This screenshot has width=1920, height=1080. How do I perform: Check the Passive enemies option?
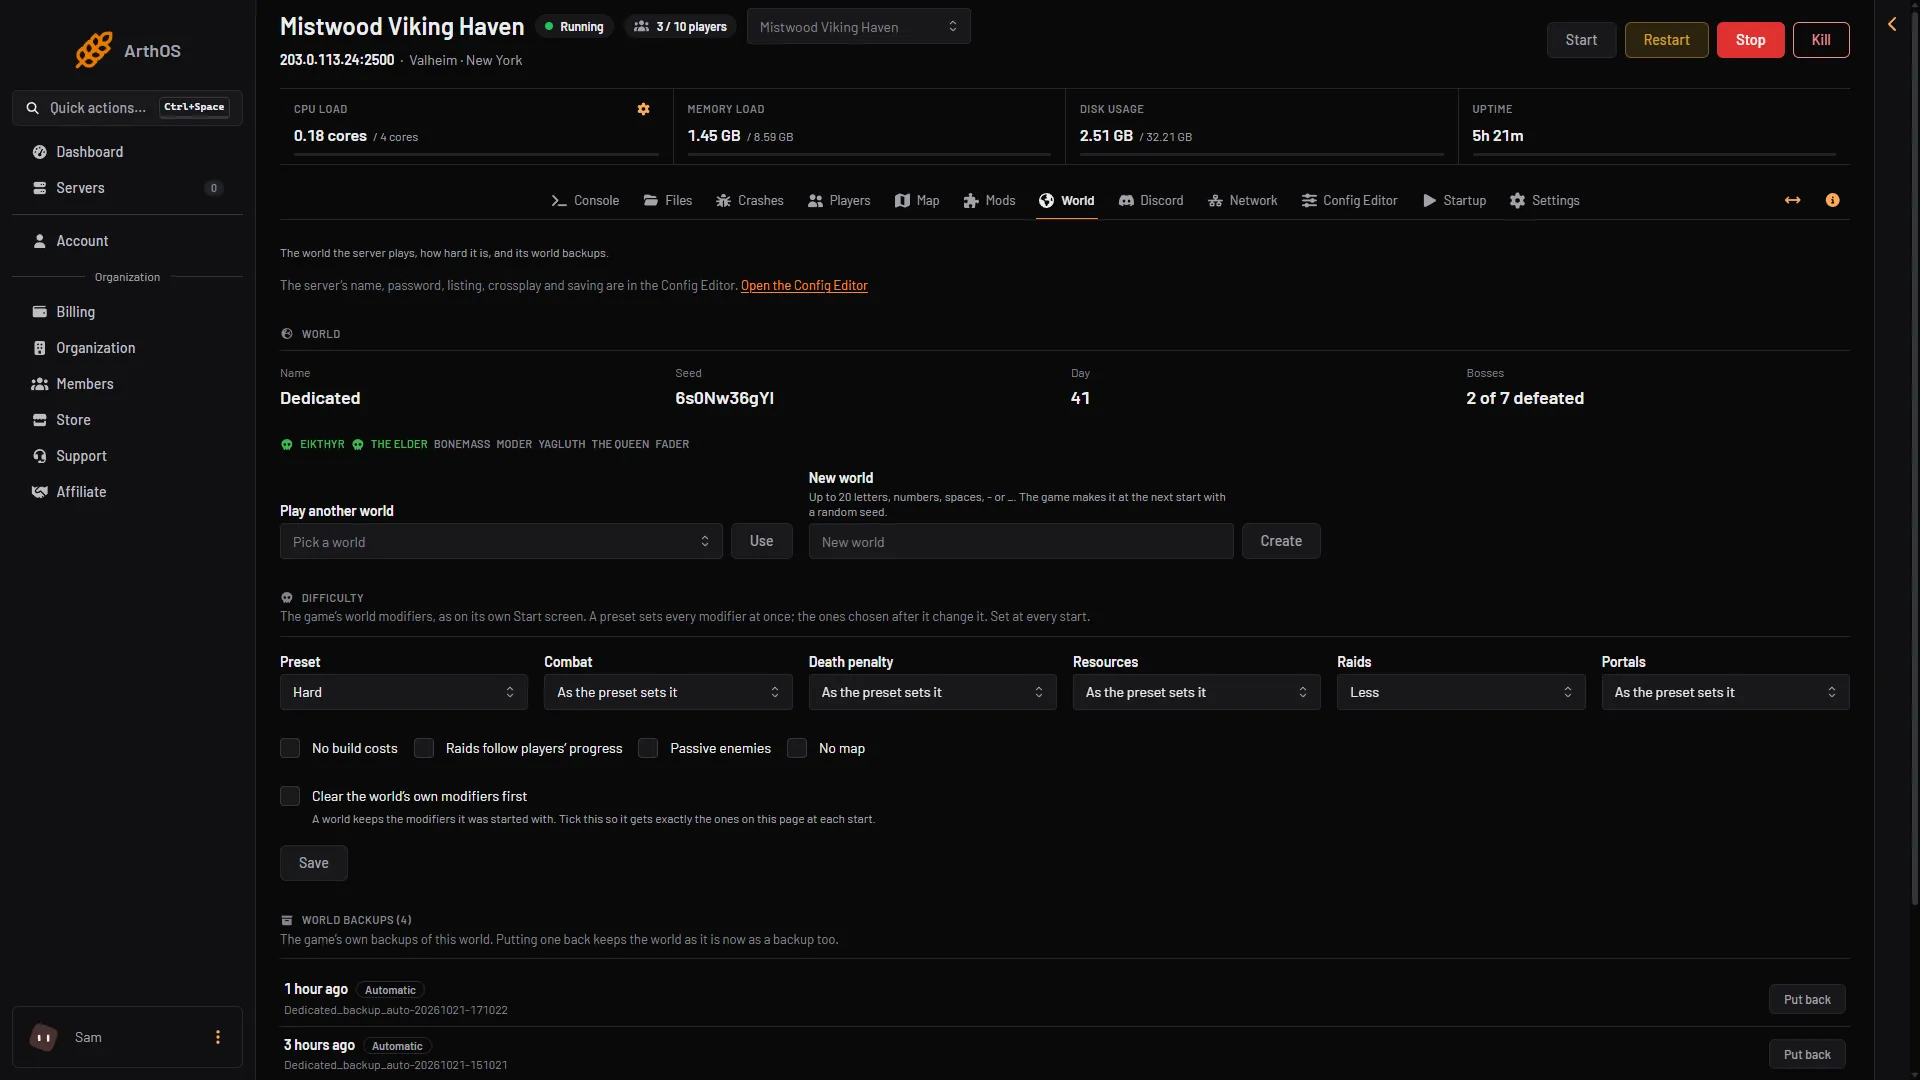pos(648,748)
